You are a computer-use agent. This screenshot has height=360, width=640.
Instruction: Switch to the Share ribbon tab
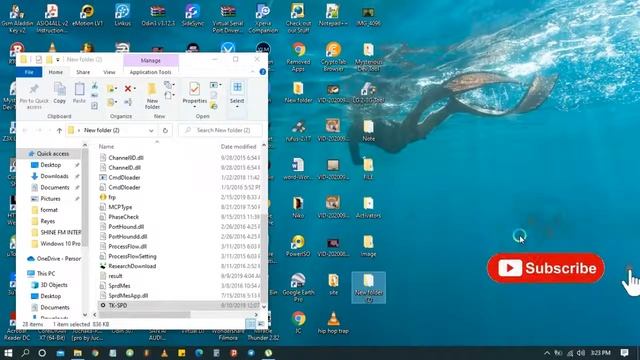[83, 72]
